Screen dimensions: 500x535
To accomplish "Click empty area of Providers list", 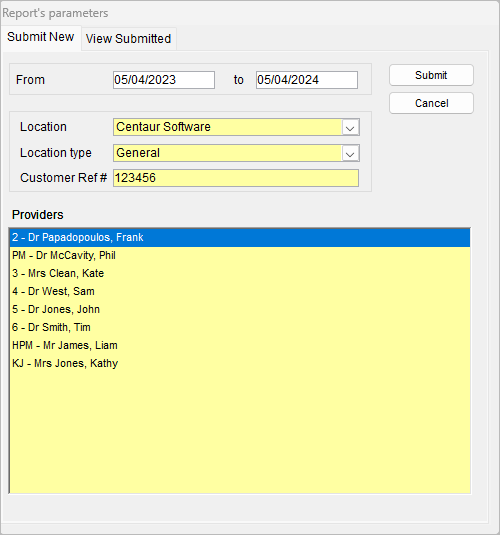I will pos(240,433).
